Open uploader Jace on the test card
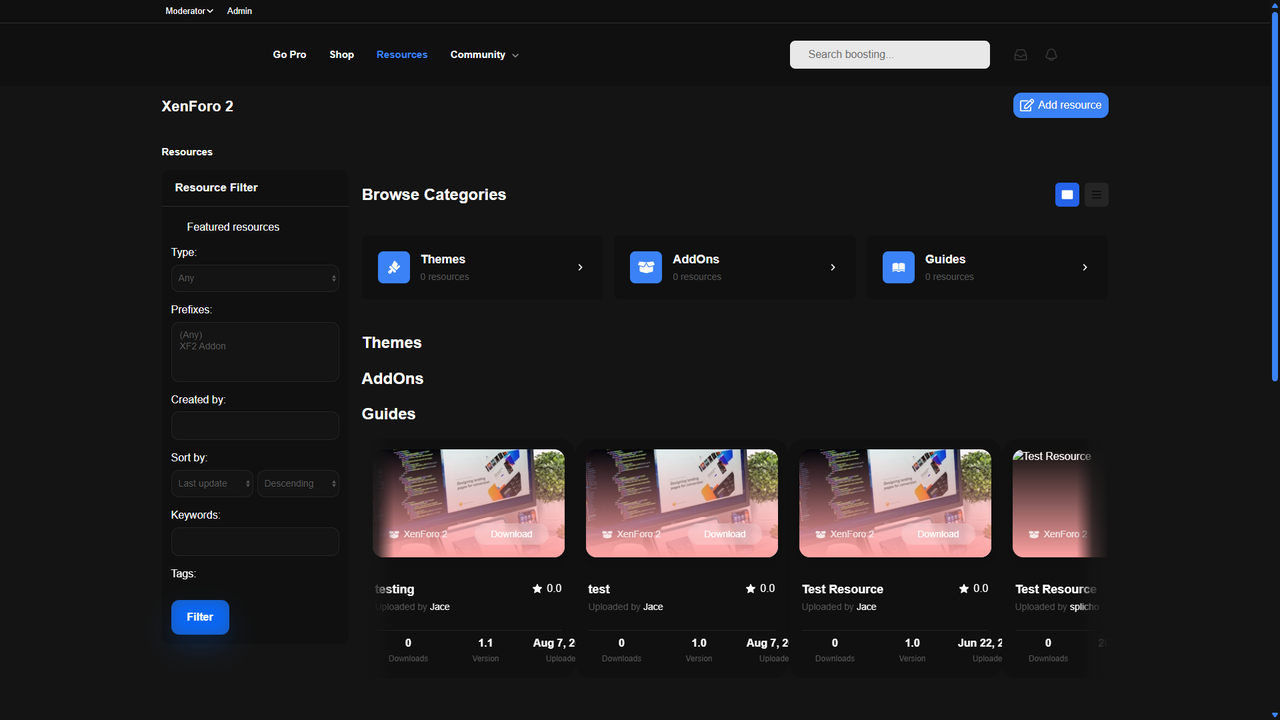 [x=653, y=607]
